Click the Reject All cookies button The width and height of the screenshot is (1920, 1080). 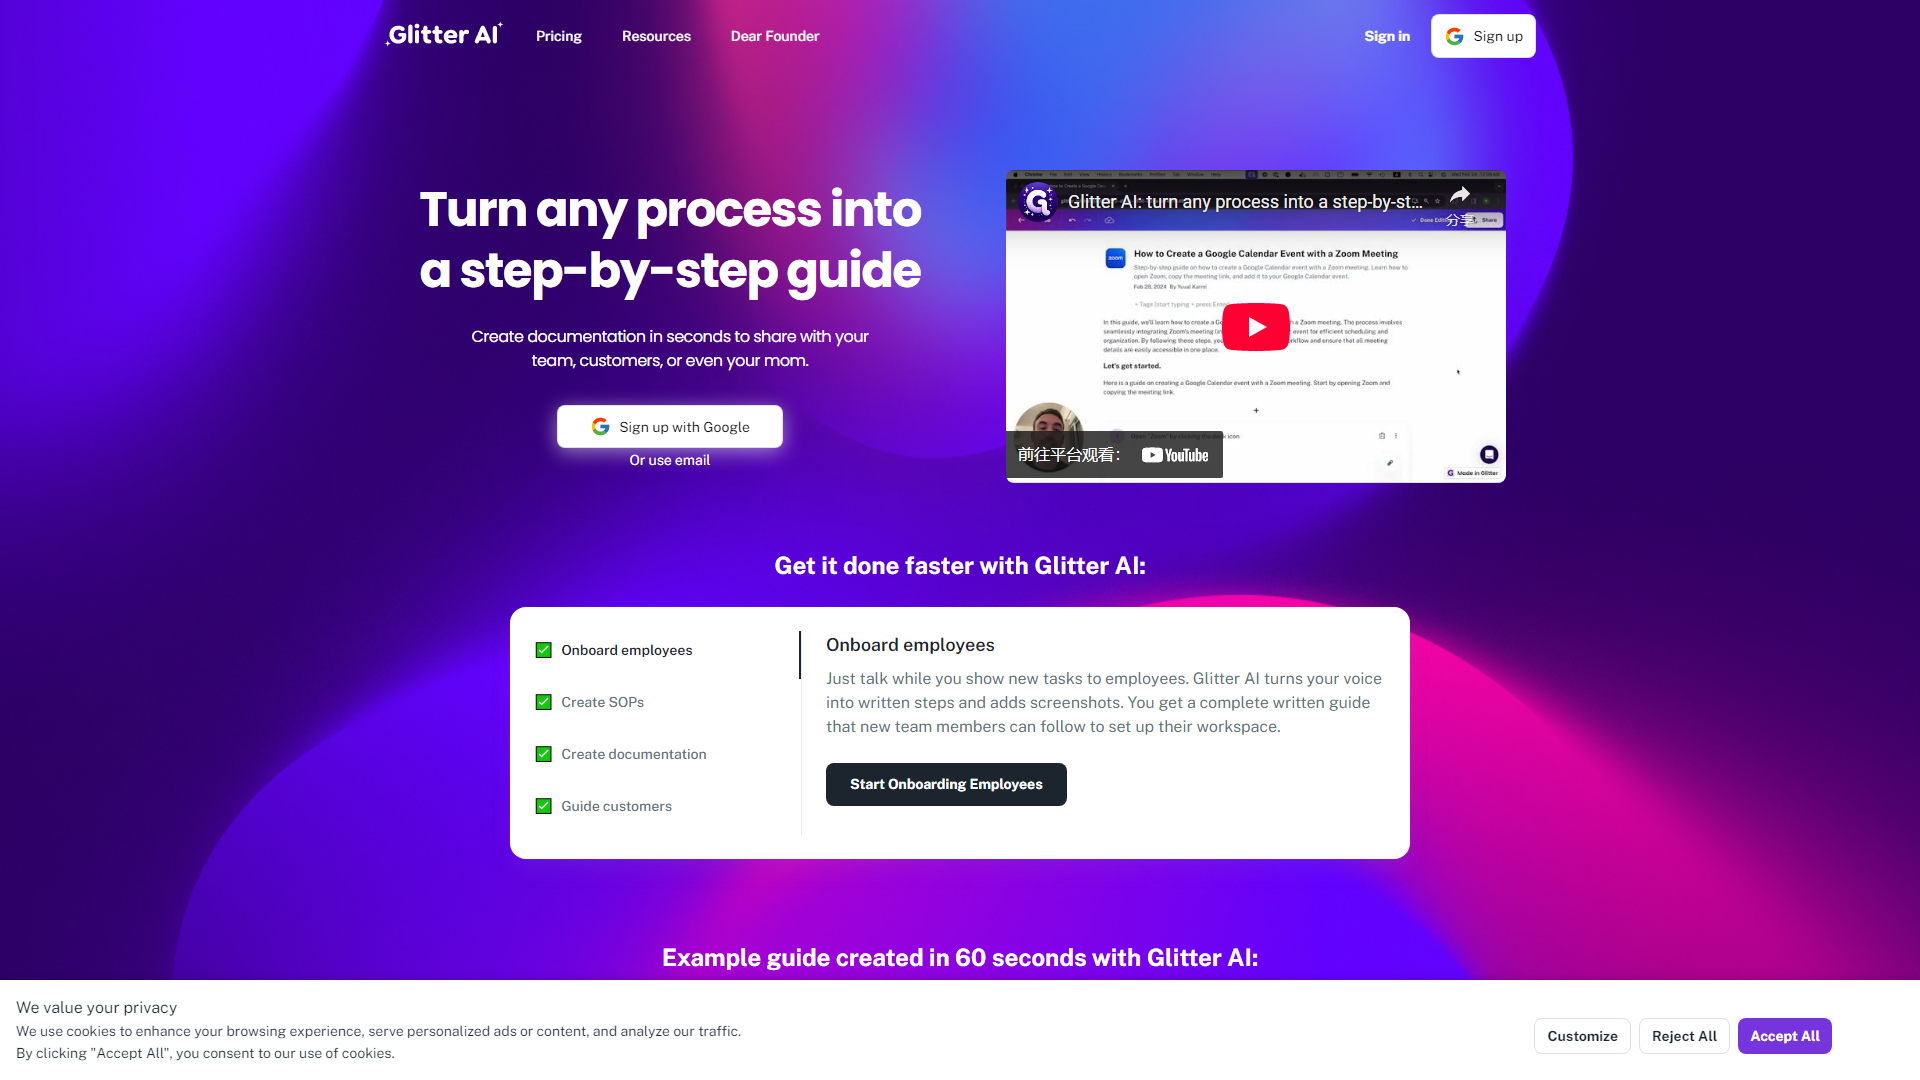click(x=1683, y=1035)
